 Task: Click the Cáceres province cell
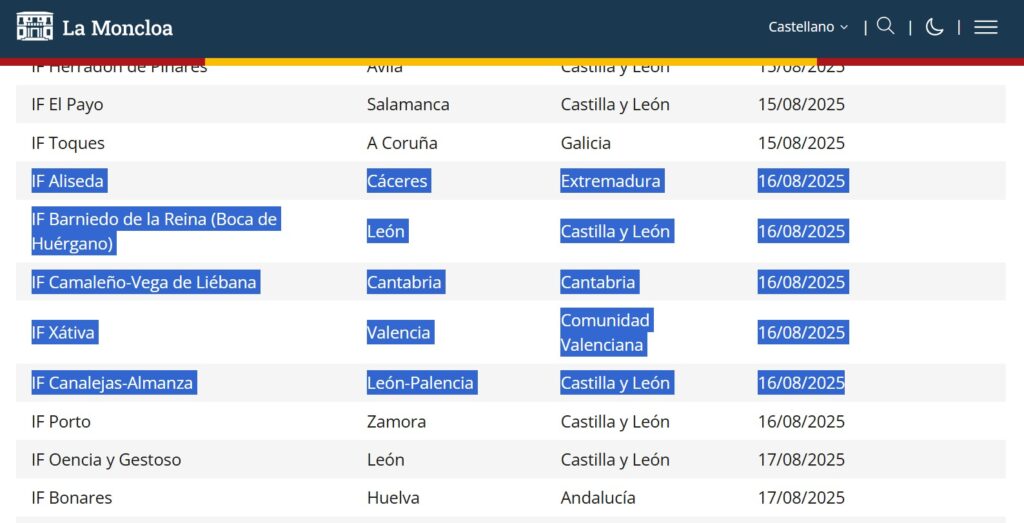click(x=397, y=181)
